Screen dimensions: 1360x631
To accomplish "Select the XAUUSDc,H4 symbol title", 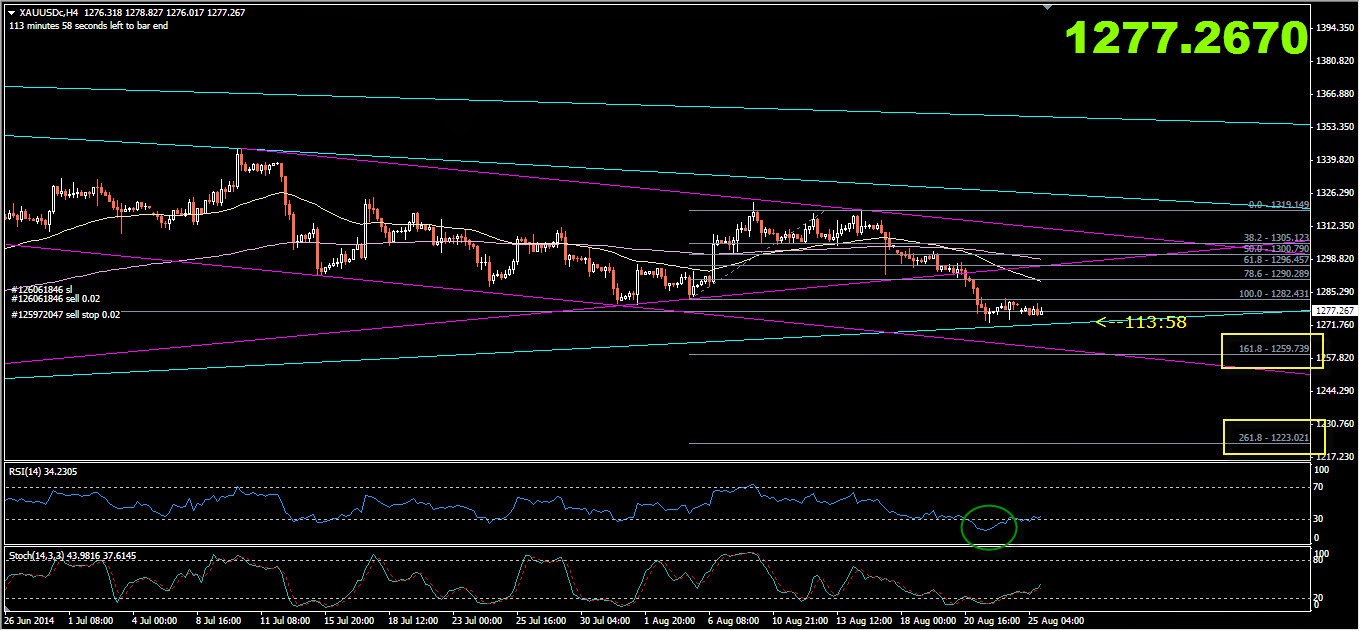I will [49, 12].
